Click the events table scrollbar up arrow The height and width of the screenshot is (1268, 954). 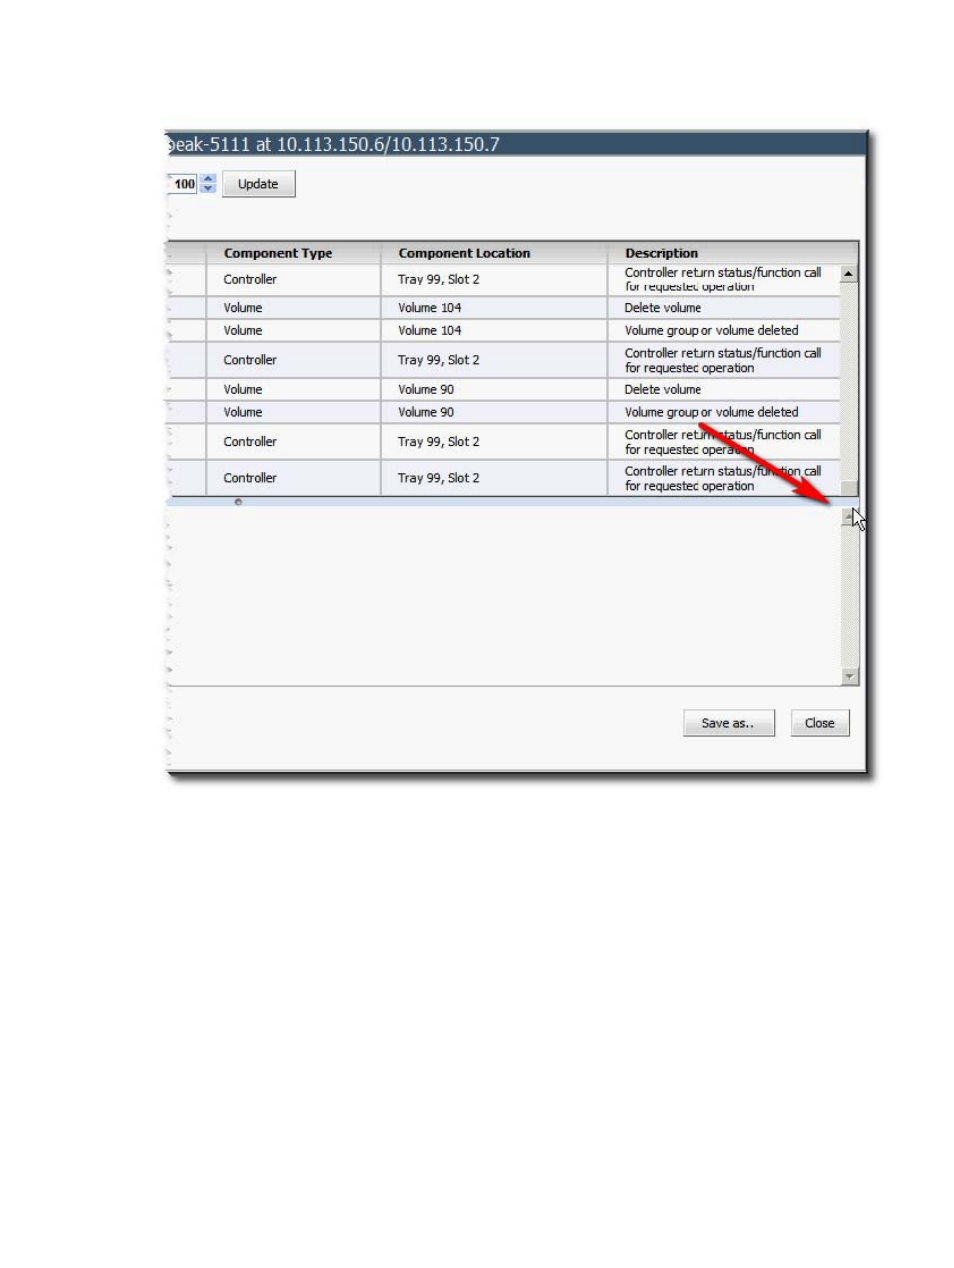pos(849,273)
